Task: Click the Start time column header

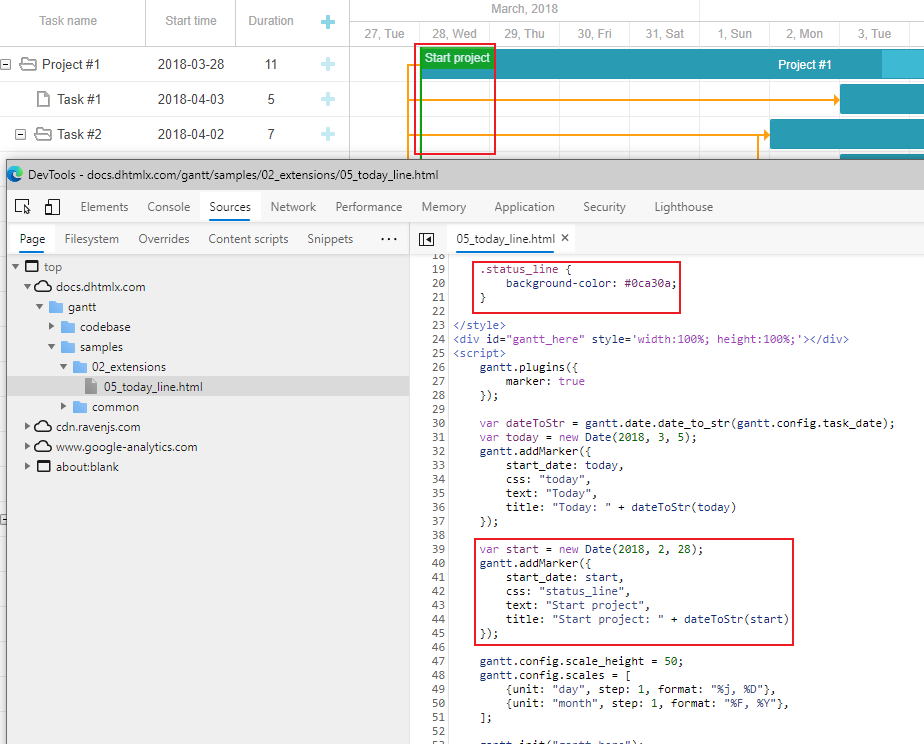Action: [190, 21]
